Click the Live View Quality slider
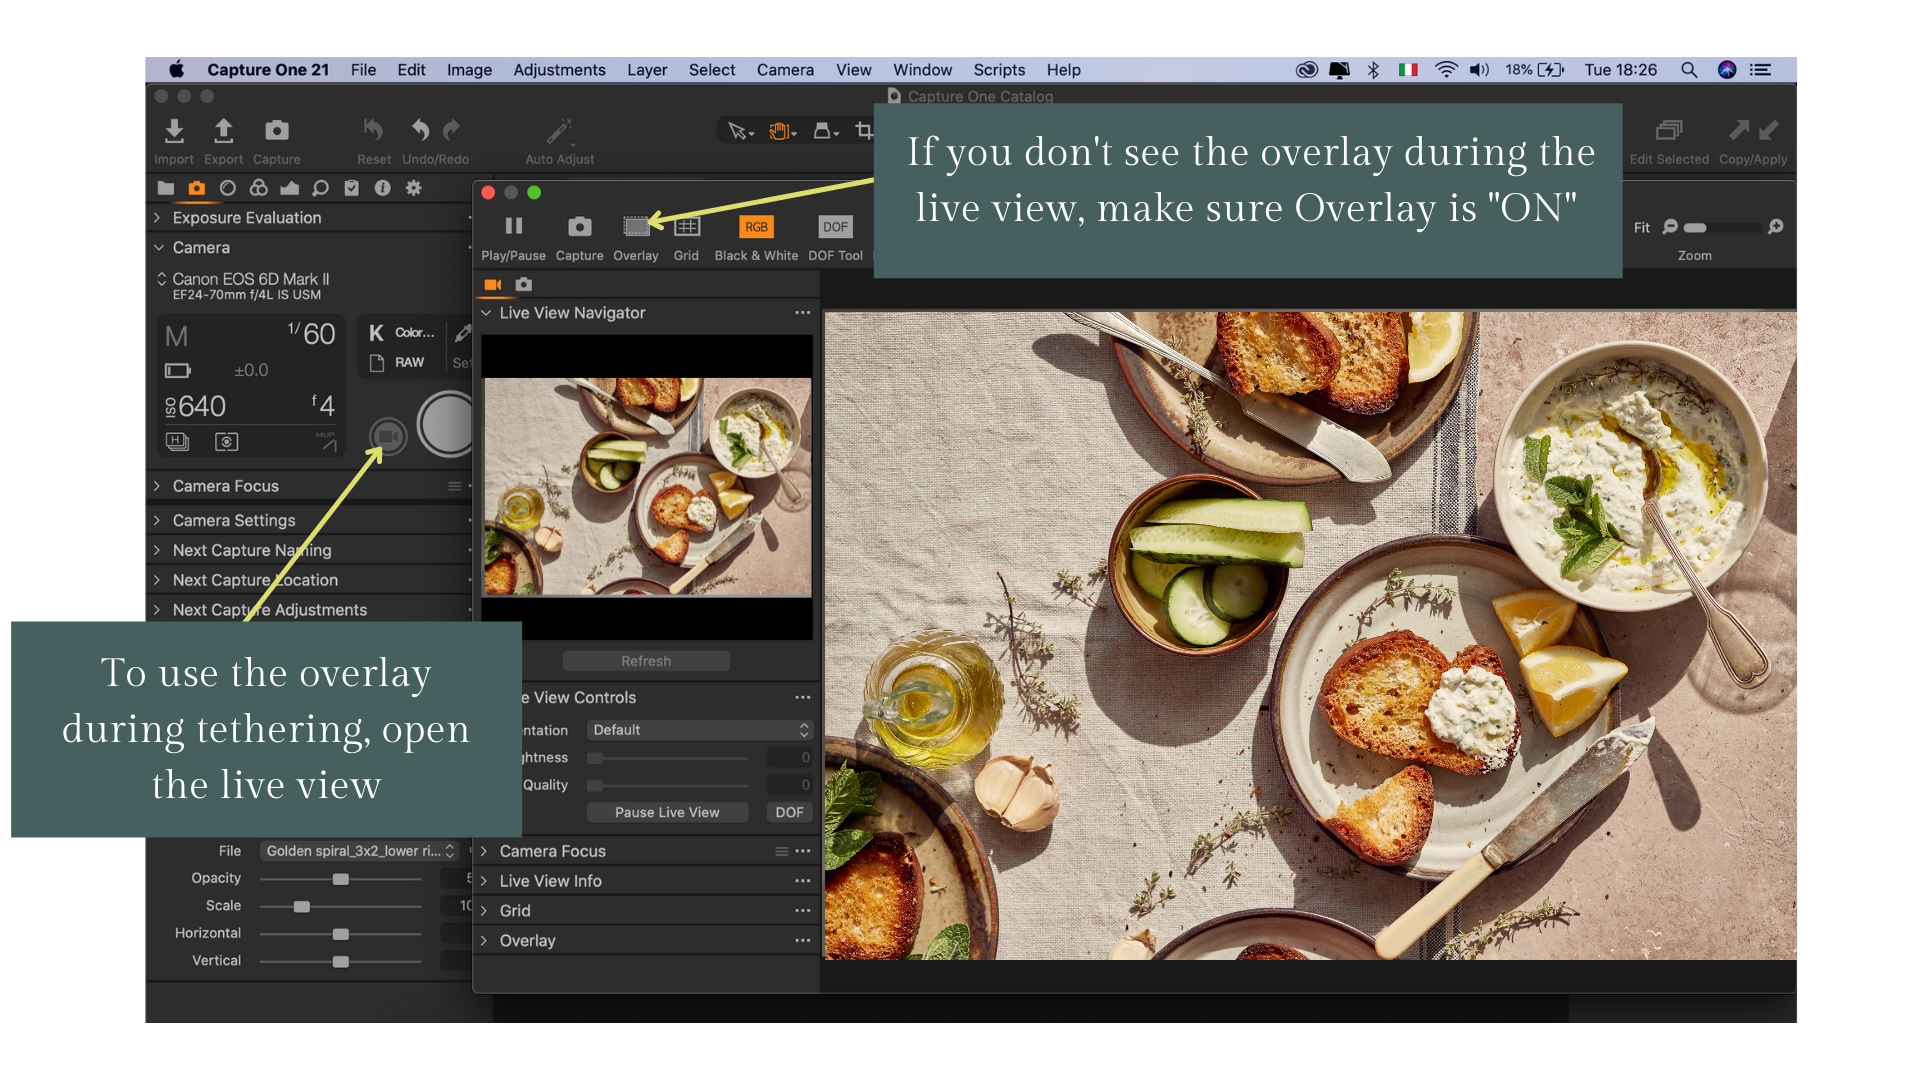This screenshot has height=1080, width=1920. [x=668, y=786]
